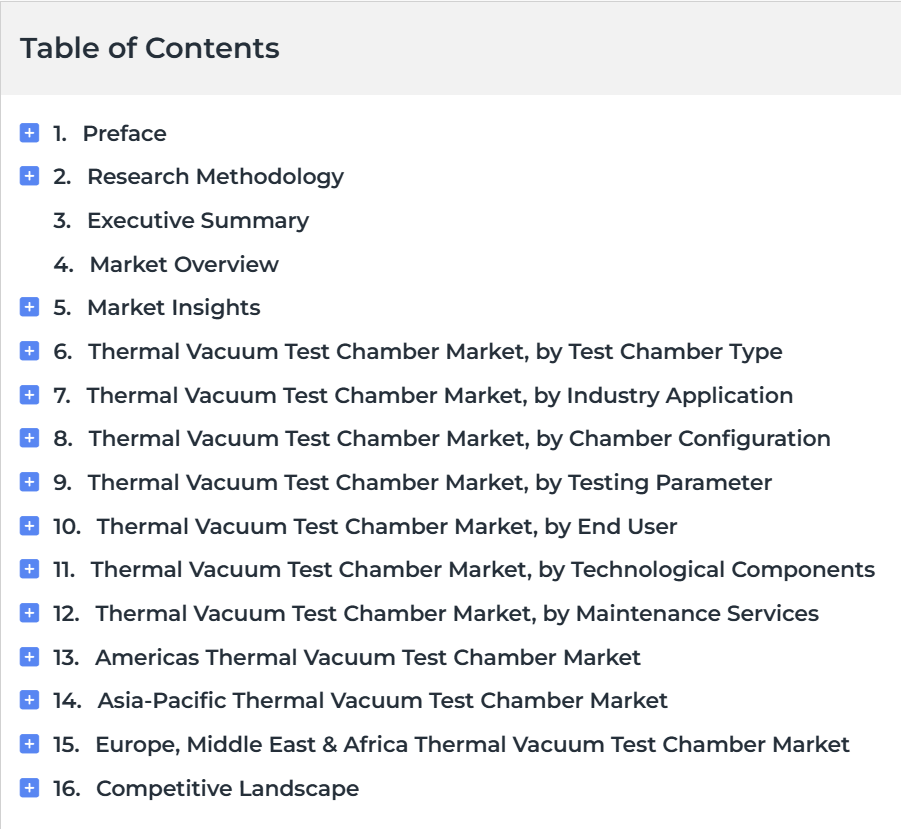Image resolution: width=901 pixels, height=829 pixels.
Task: Open the plus icon for Industry Application
Action: click(29, 395)
